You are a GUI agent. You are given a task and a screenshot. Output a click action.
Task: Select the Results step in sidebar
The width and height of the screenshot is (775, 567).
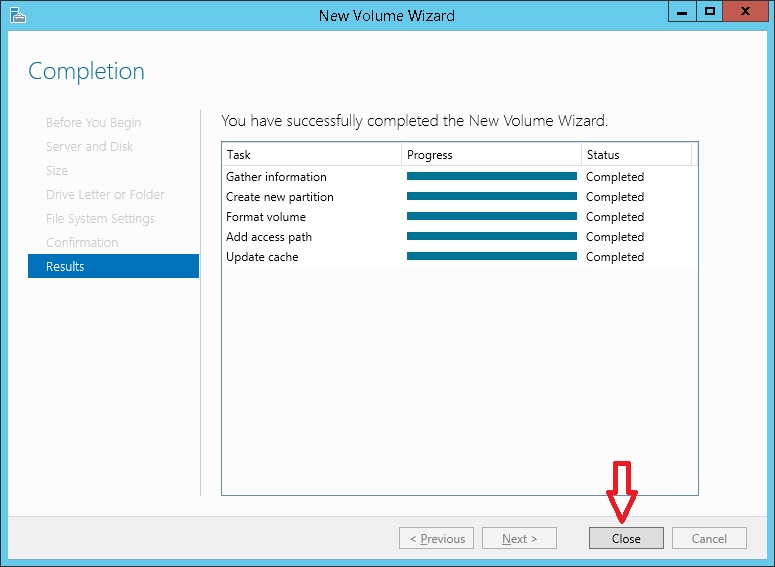point(113,267)
